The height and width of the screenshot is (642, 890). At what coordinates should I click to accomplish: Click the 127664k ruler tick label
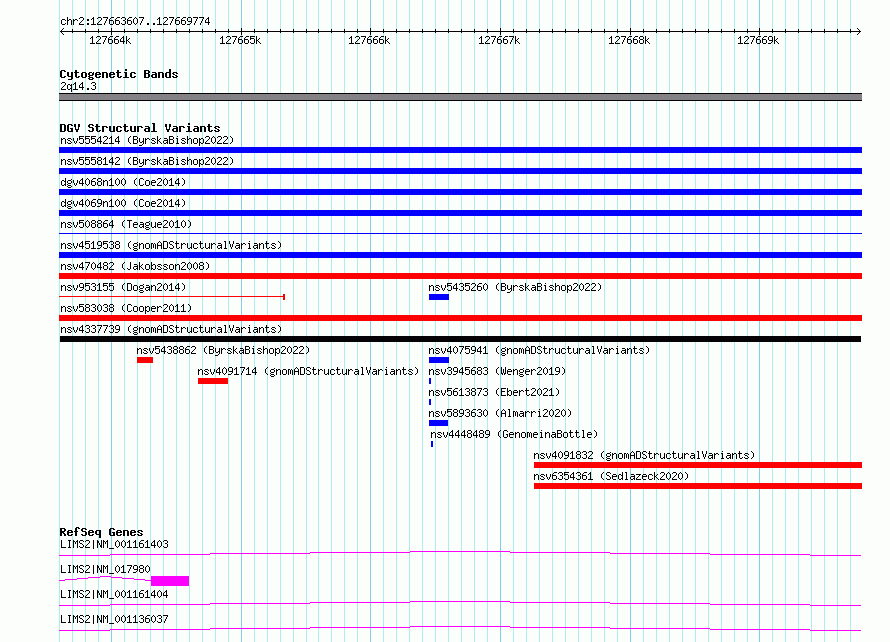[110, 40]
